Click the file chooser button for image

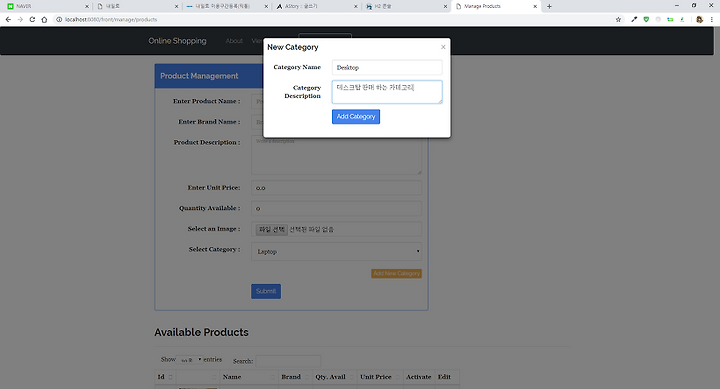click(271, 229)
